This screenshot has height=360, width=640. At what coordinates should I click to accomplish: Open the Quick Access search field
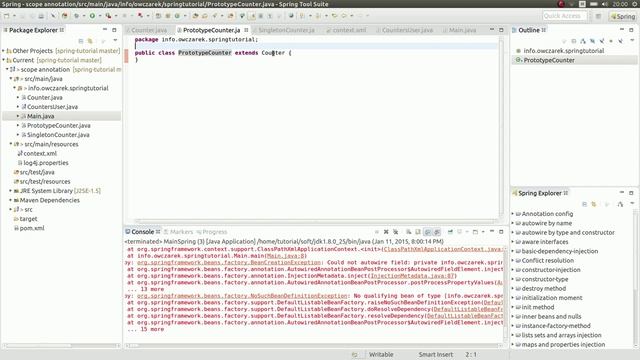coord(564,16)
